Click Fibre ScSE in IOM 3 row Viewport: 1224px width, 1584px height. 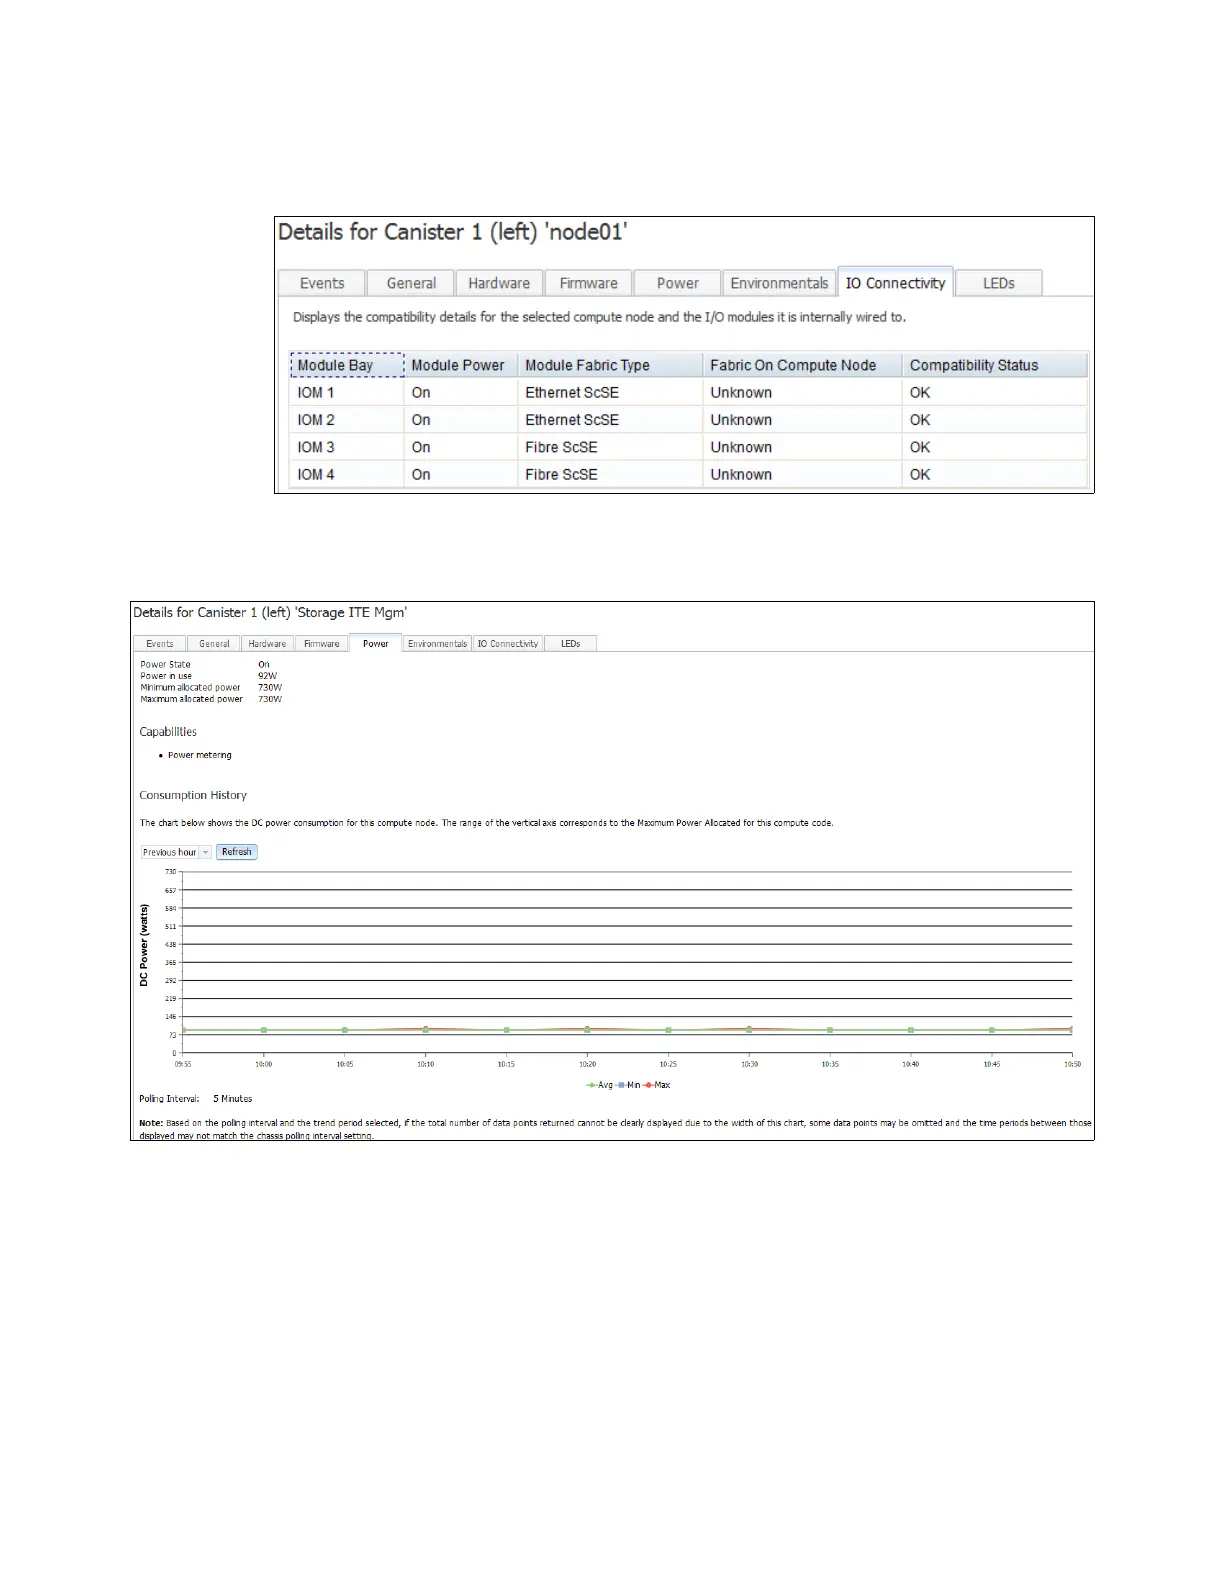pos(561,447)
